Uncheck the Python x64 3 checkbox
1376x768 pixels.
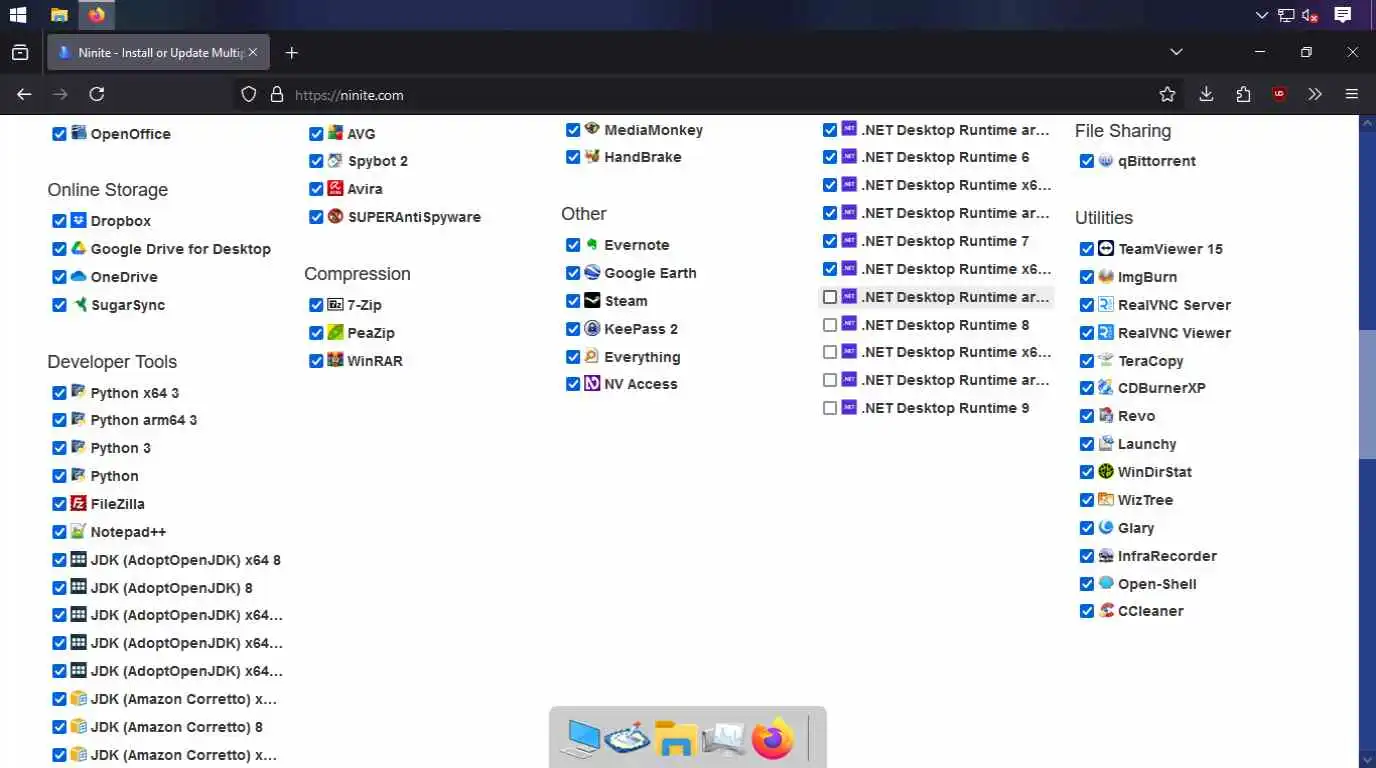(59, 393)
